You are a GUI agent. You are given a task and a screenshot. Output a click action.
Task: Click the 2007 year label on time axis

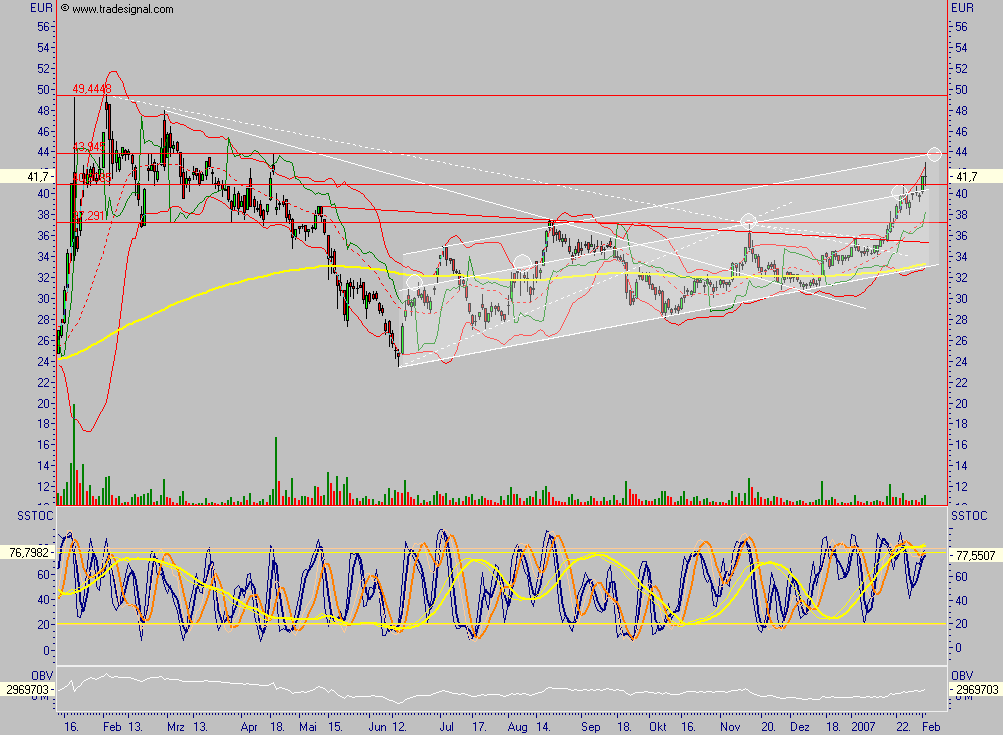[x=863, y=727]
